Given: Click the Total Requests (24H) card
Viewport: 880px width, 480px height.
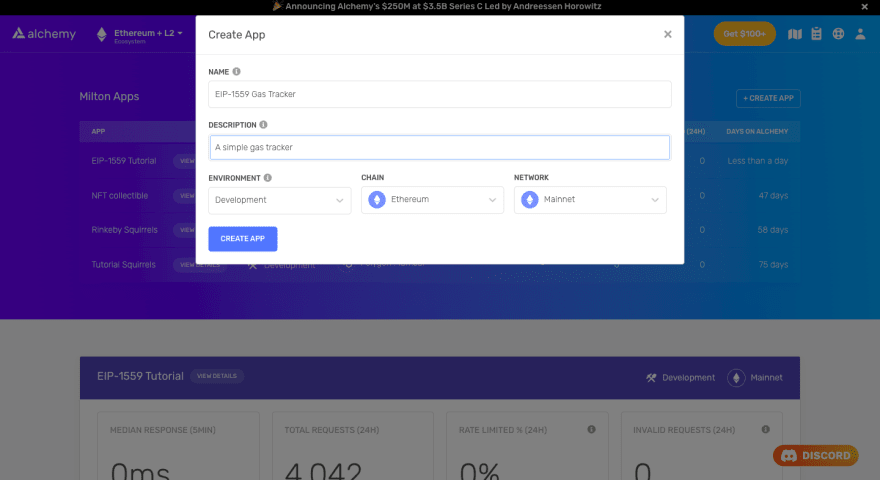Looking at the screenshot, I should coord(352,446).
